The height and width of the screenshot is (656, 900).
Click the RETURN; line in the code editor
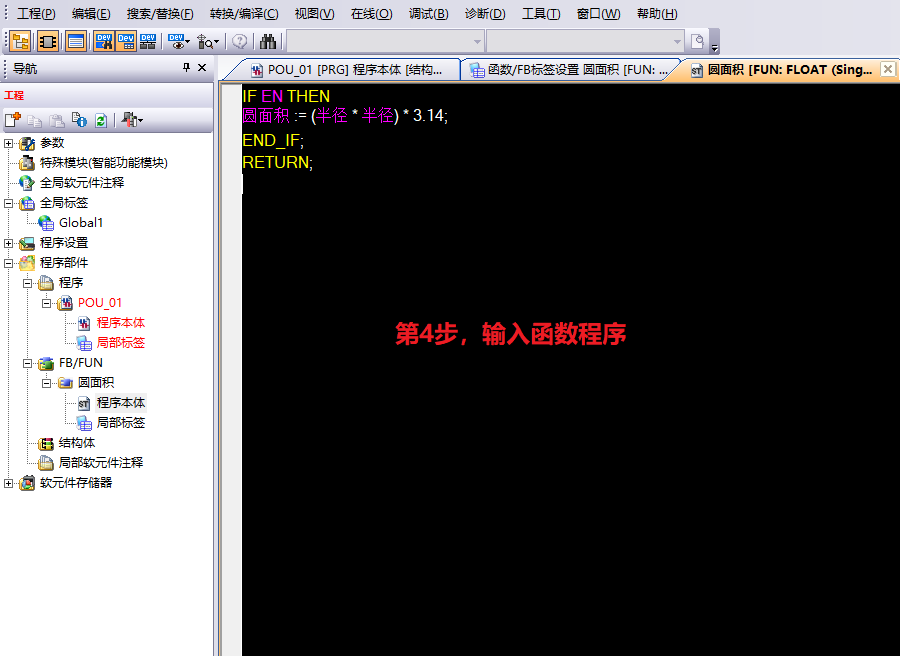278,162
